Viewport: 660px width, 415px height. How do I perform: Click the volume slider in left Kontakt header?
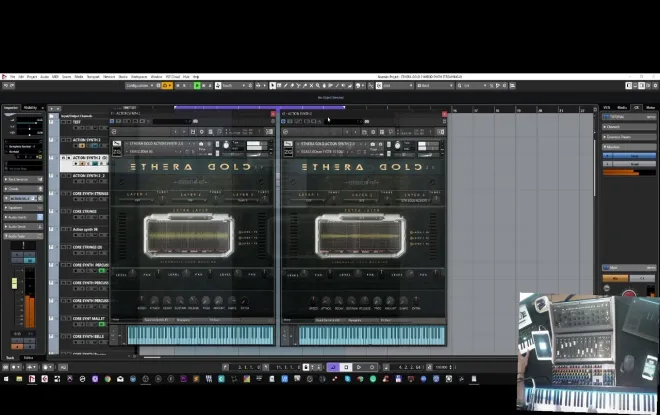pyautogui.click(x=255, y=155)
